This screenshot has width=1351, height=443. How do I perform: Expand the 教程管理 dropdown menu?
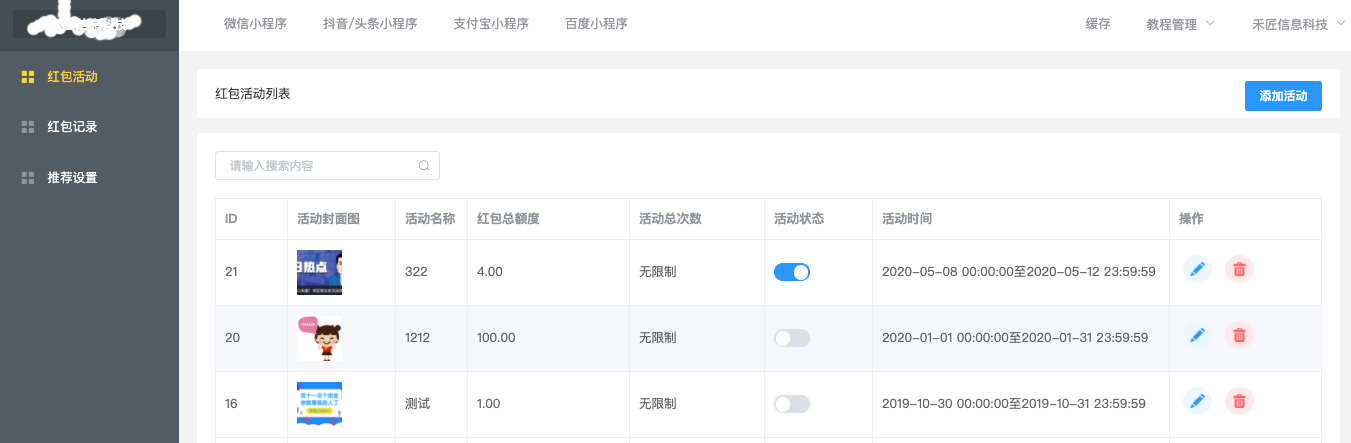coord(1180,25)
